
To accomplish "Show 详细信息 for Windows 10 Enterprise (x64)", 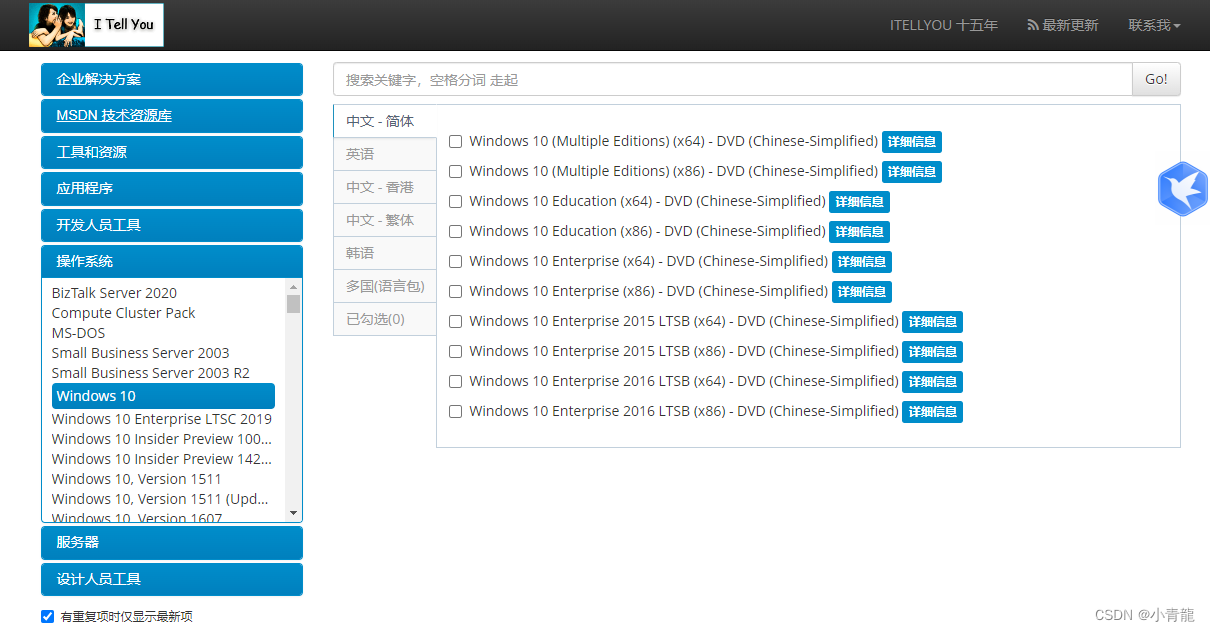I will tap(862, 262).
